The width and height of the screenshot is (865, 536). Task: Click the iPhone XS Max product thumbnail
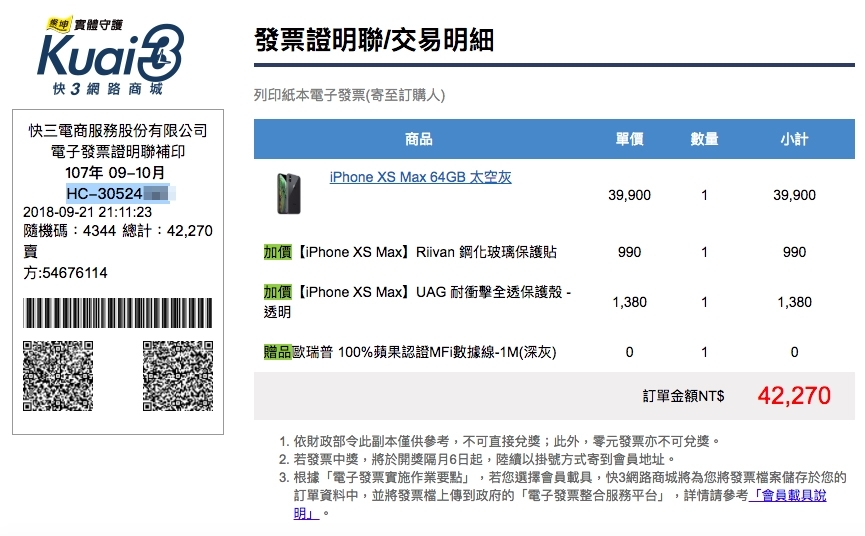coord(289,194)
